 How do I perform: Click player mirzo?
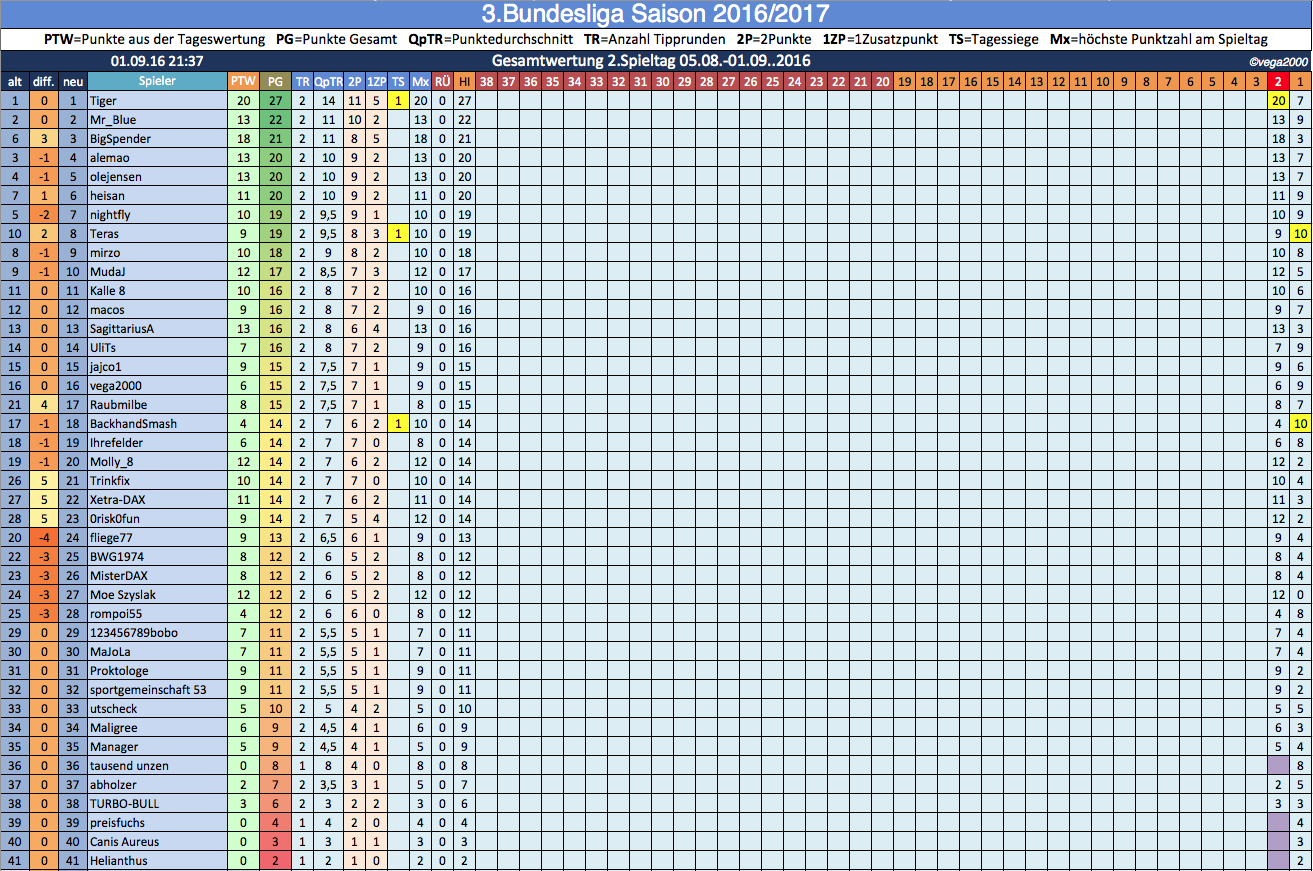click(105, 253)
